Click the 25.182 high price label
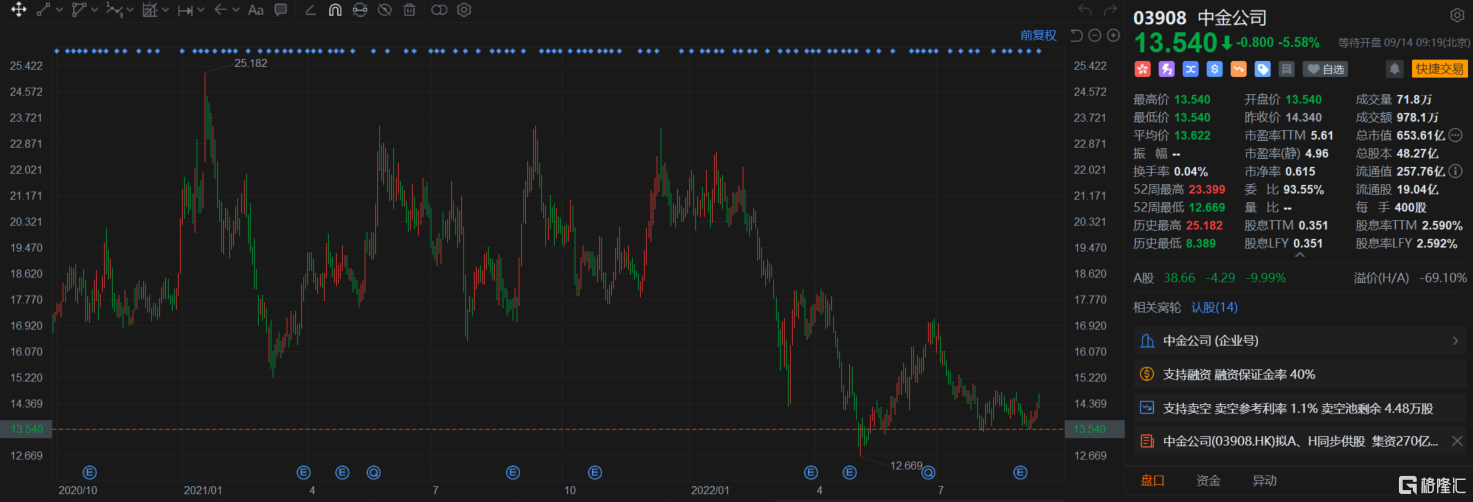1473x502 pixels. [x=251, y=62]
